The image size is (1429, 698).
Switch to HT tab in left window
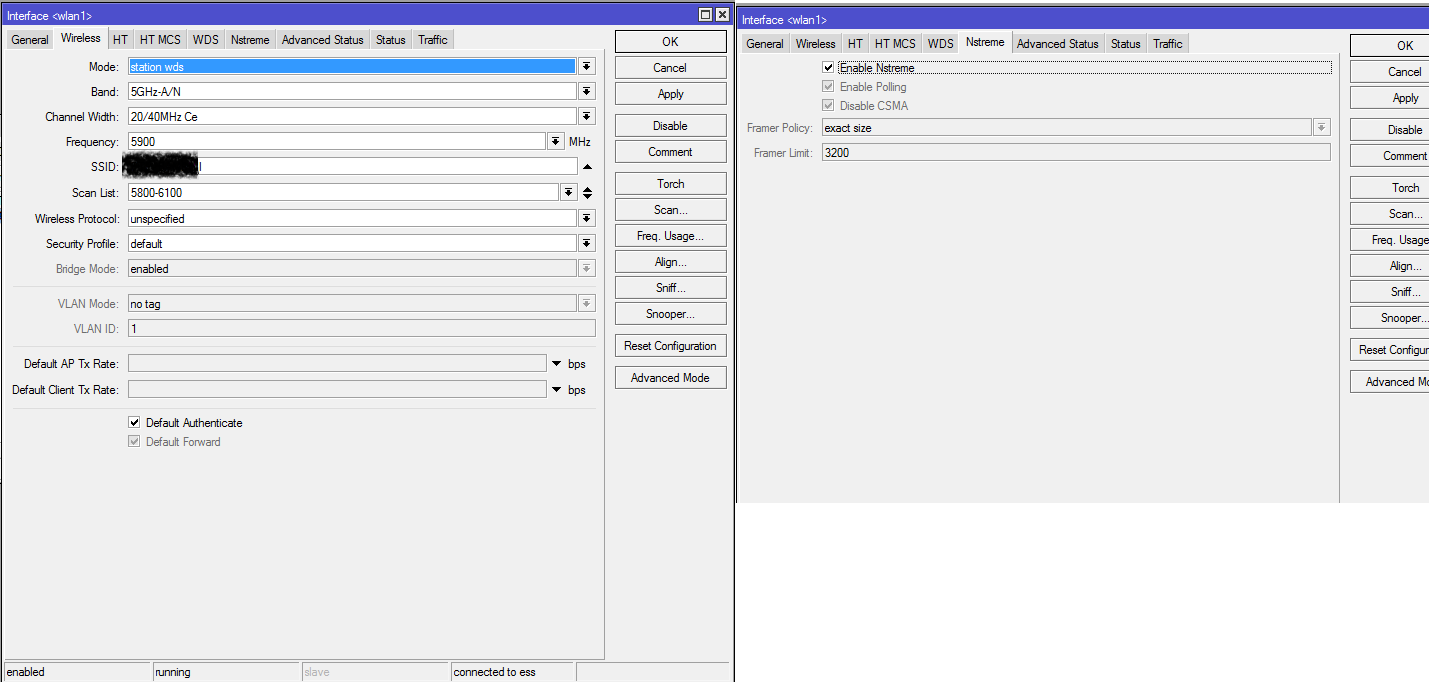pos(120,40)
